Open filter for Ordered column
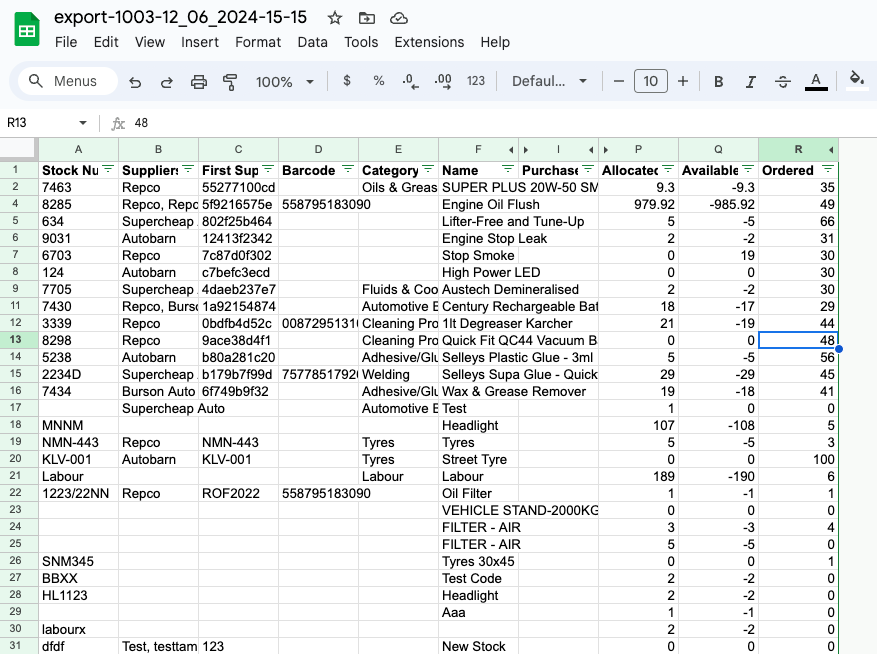 [828, 169]
